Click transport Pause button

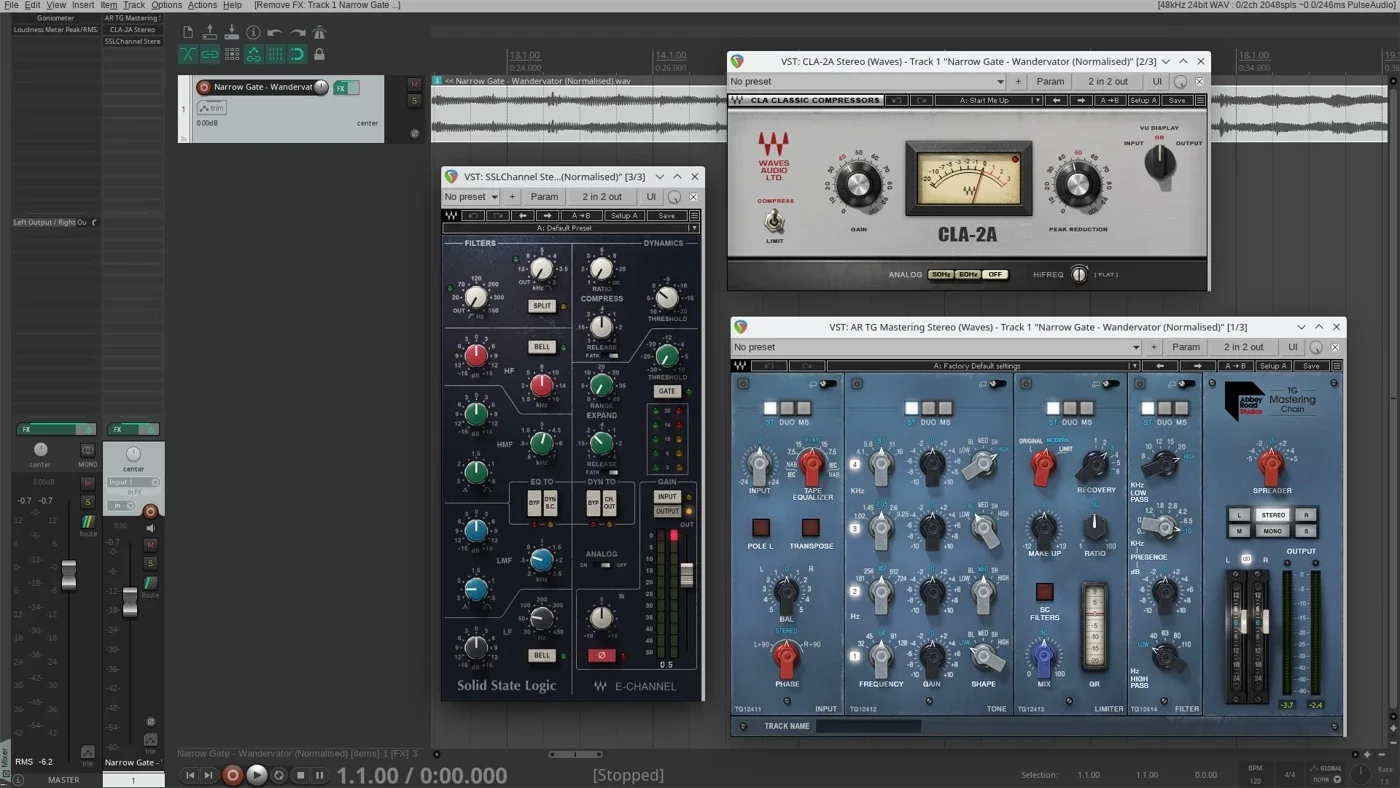pyautogui.click(x=320, y=775)
